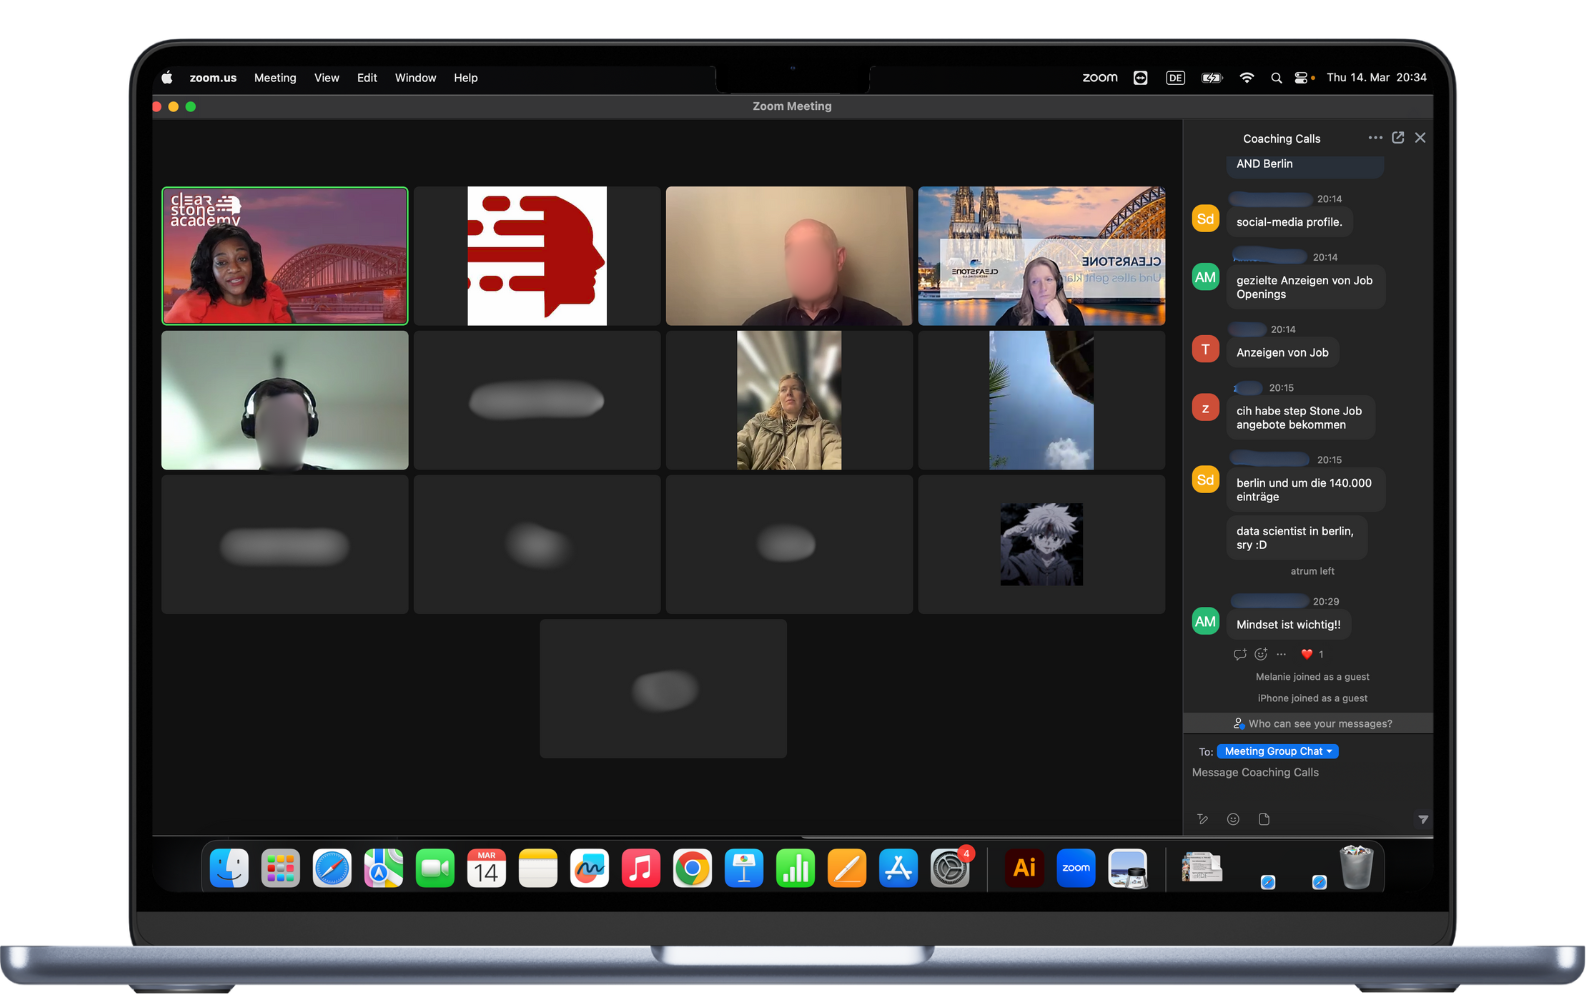Screen dimensions: 1594x1000
Task: Open the DE input source menu
Action: click(x=1176, y=78)
